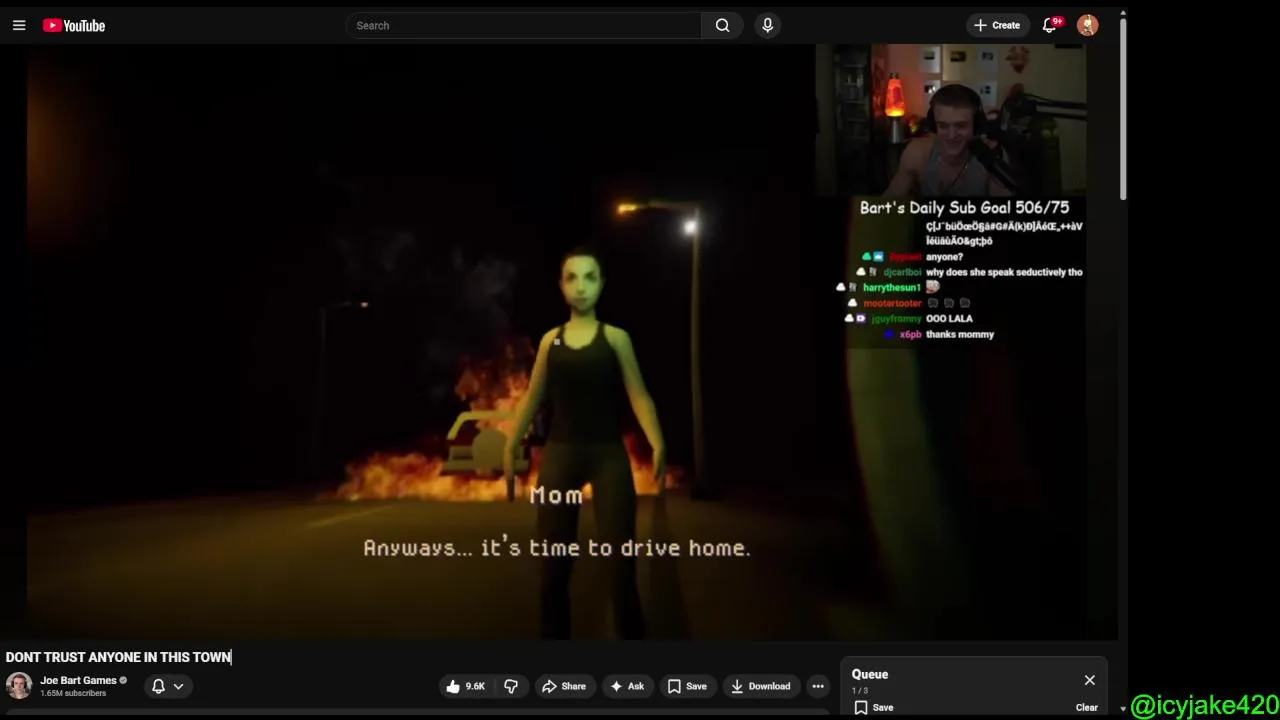Download the video
The height and width of the screenshot is (720, 1280).
pos(760,686)
